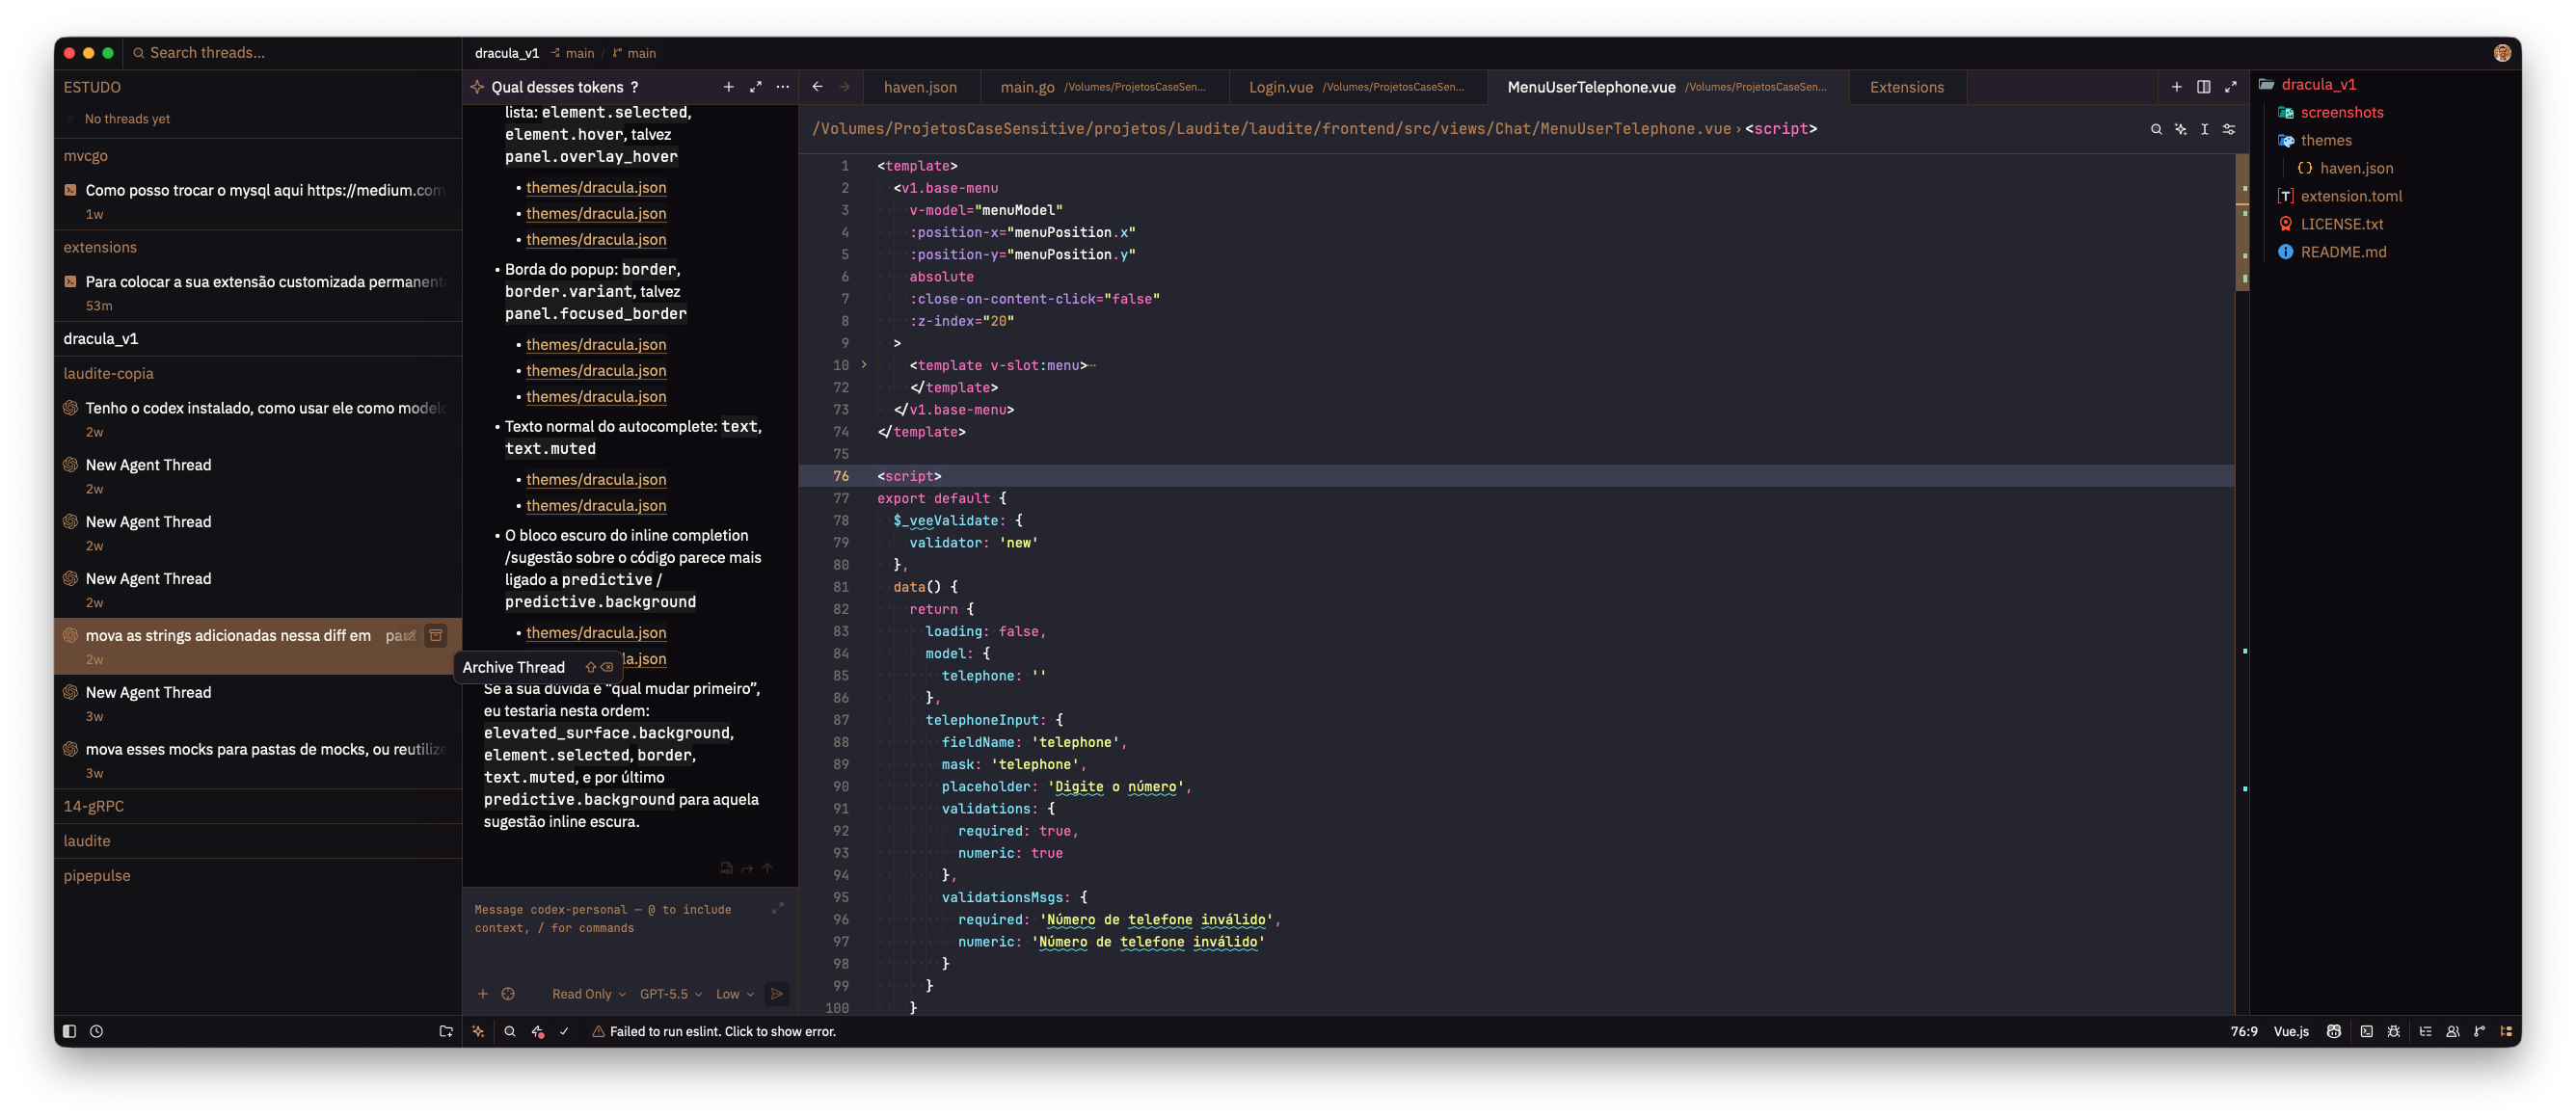Toggle the left threads sidebar panel
The height and width of the screenshot is (1119, 2576).
point(69,1031)
